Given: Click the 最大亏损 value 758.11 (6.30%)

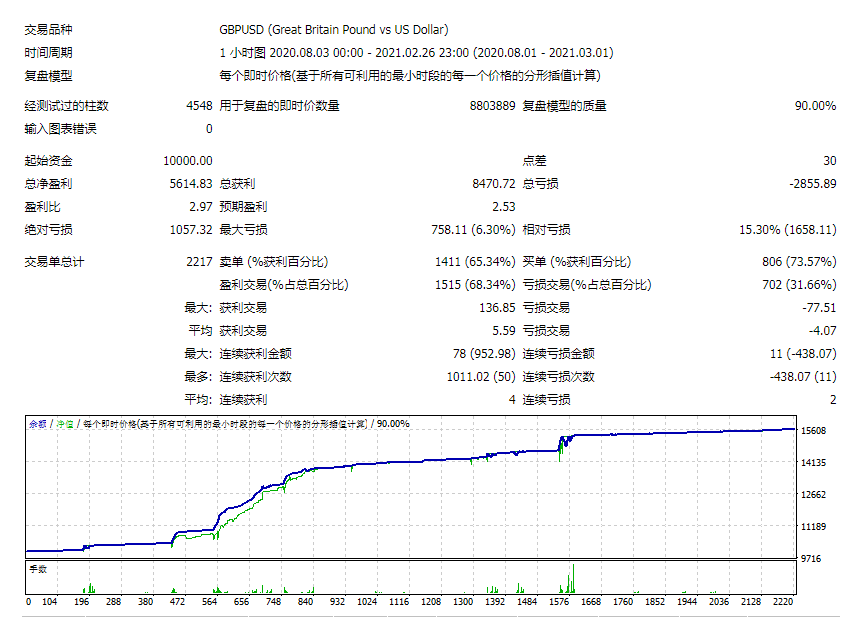Looking at the screenshot, I should click(x=473, y=230).
